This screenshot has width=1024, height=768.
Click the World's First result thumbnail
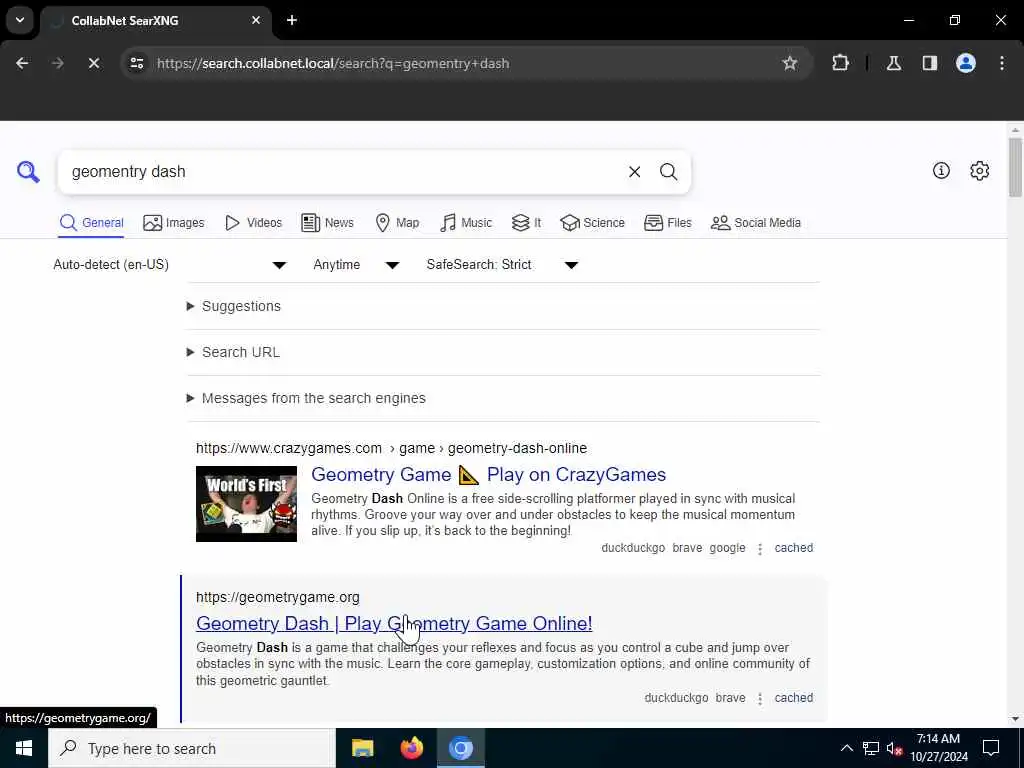[246, 504]
